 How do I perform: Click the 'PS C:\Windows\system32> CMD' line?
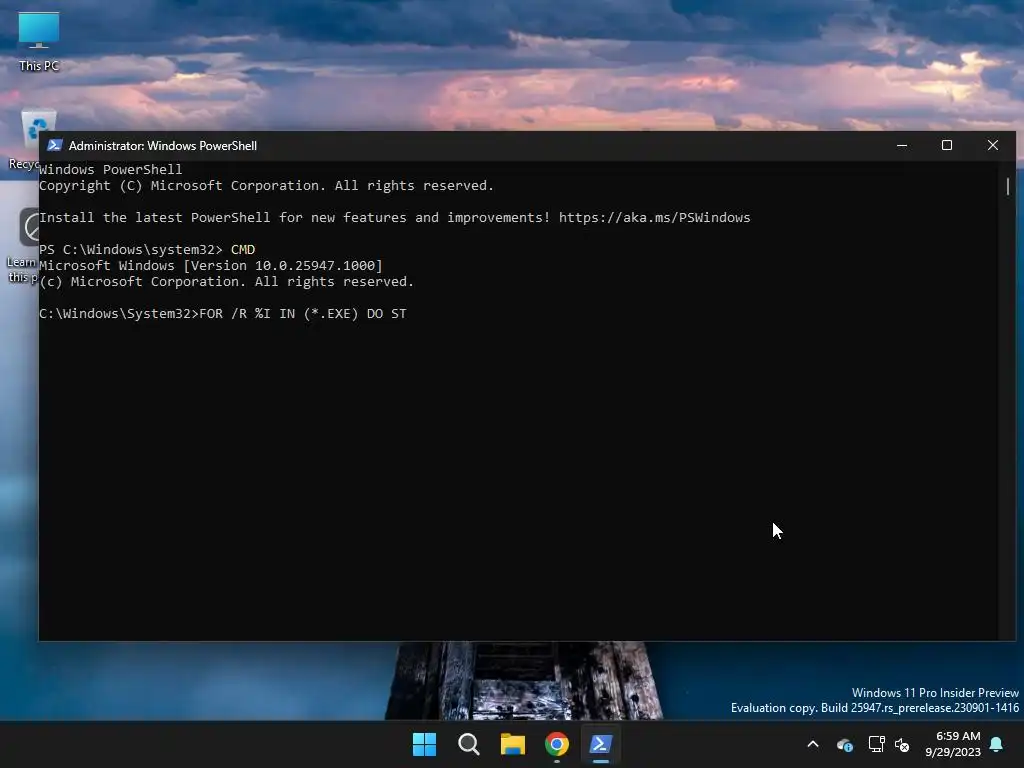[x=147, y=249]
